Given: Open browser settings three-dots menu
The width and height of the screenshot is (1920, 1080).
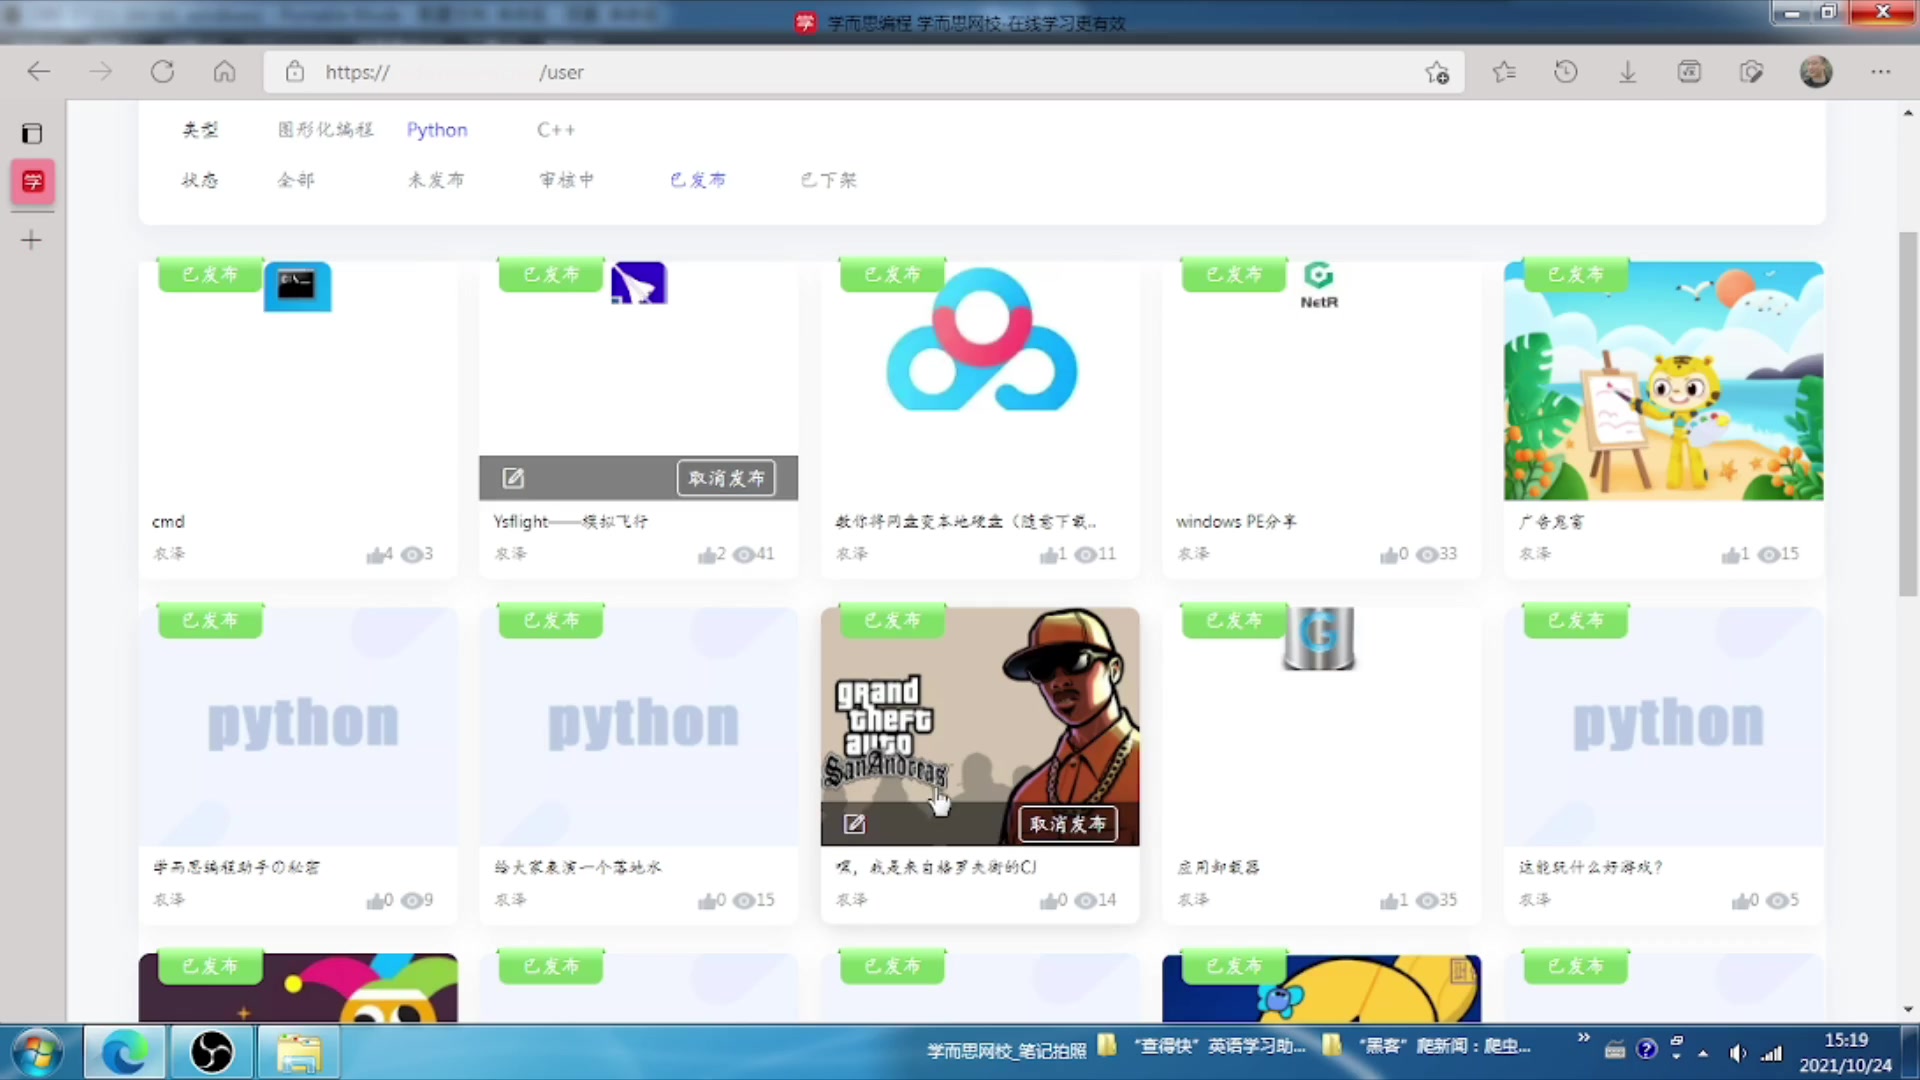Looking at the screenshot, I should coord(1881,72).
